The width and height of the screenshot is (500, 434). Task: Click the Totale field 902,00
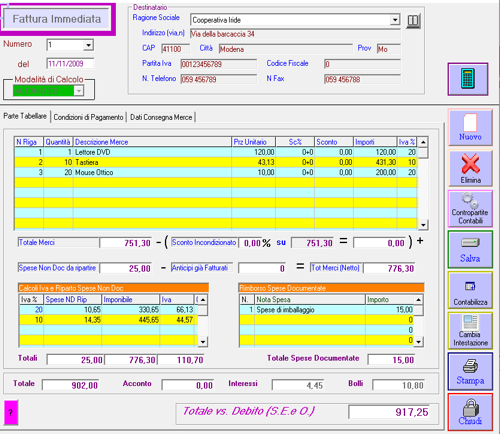tap(71, 385)
